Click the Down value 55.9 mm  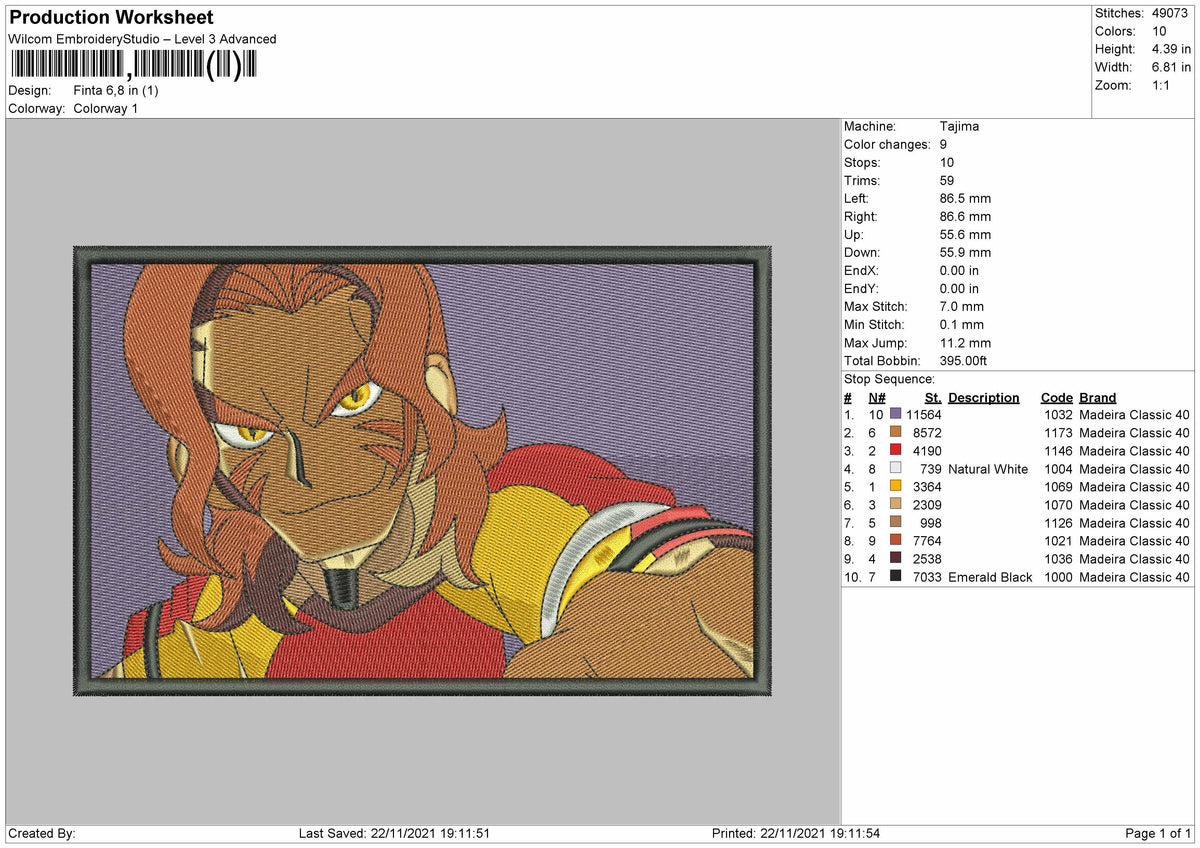click(x=965, y=252)
